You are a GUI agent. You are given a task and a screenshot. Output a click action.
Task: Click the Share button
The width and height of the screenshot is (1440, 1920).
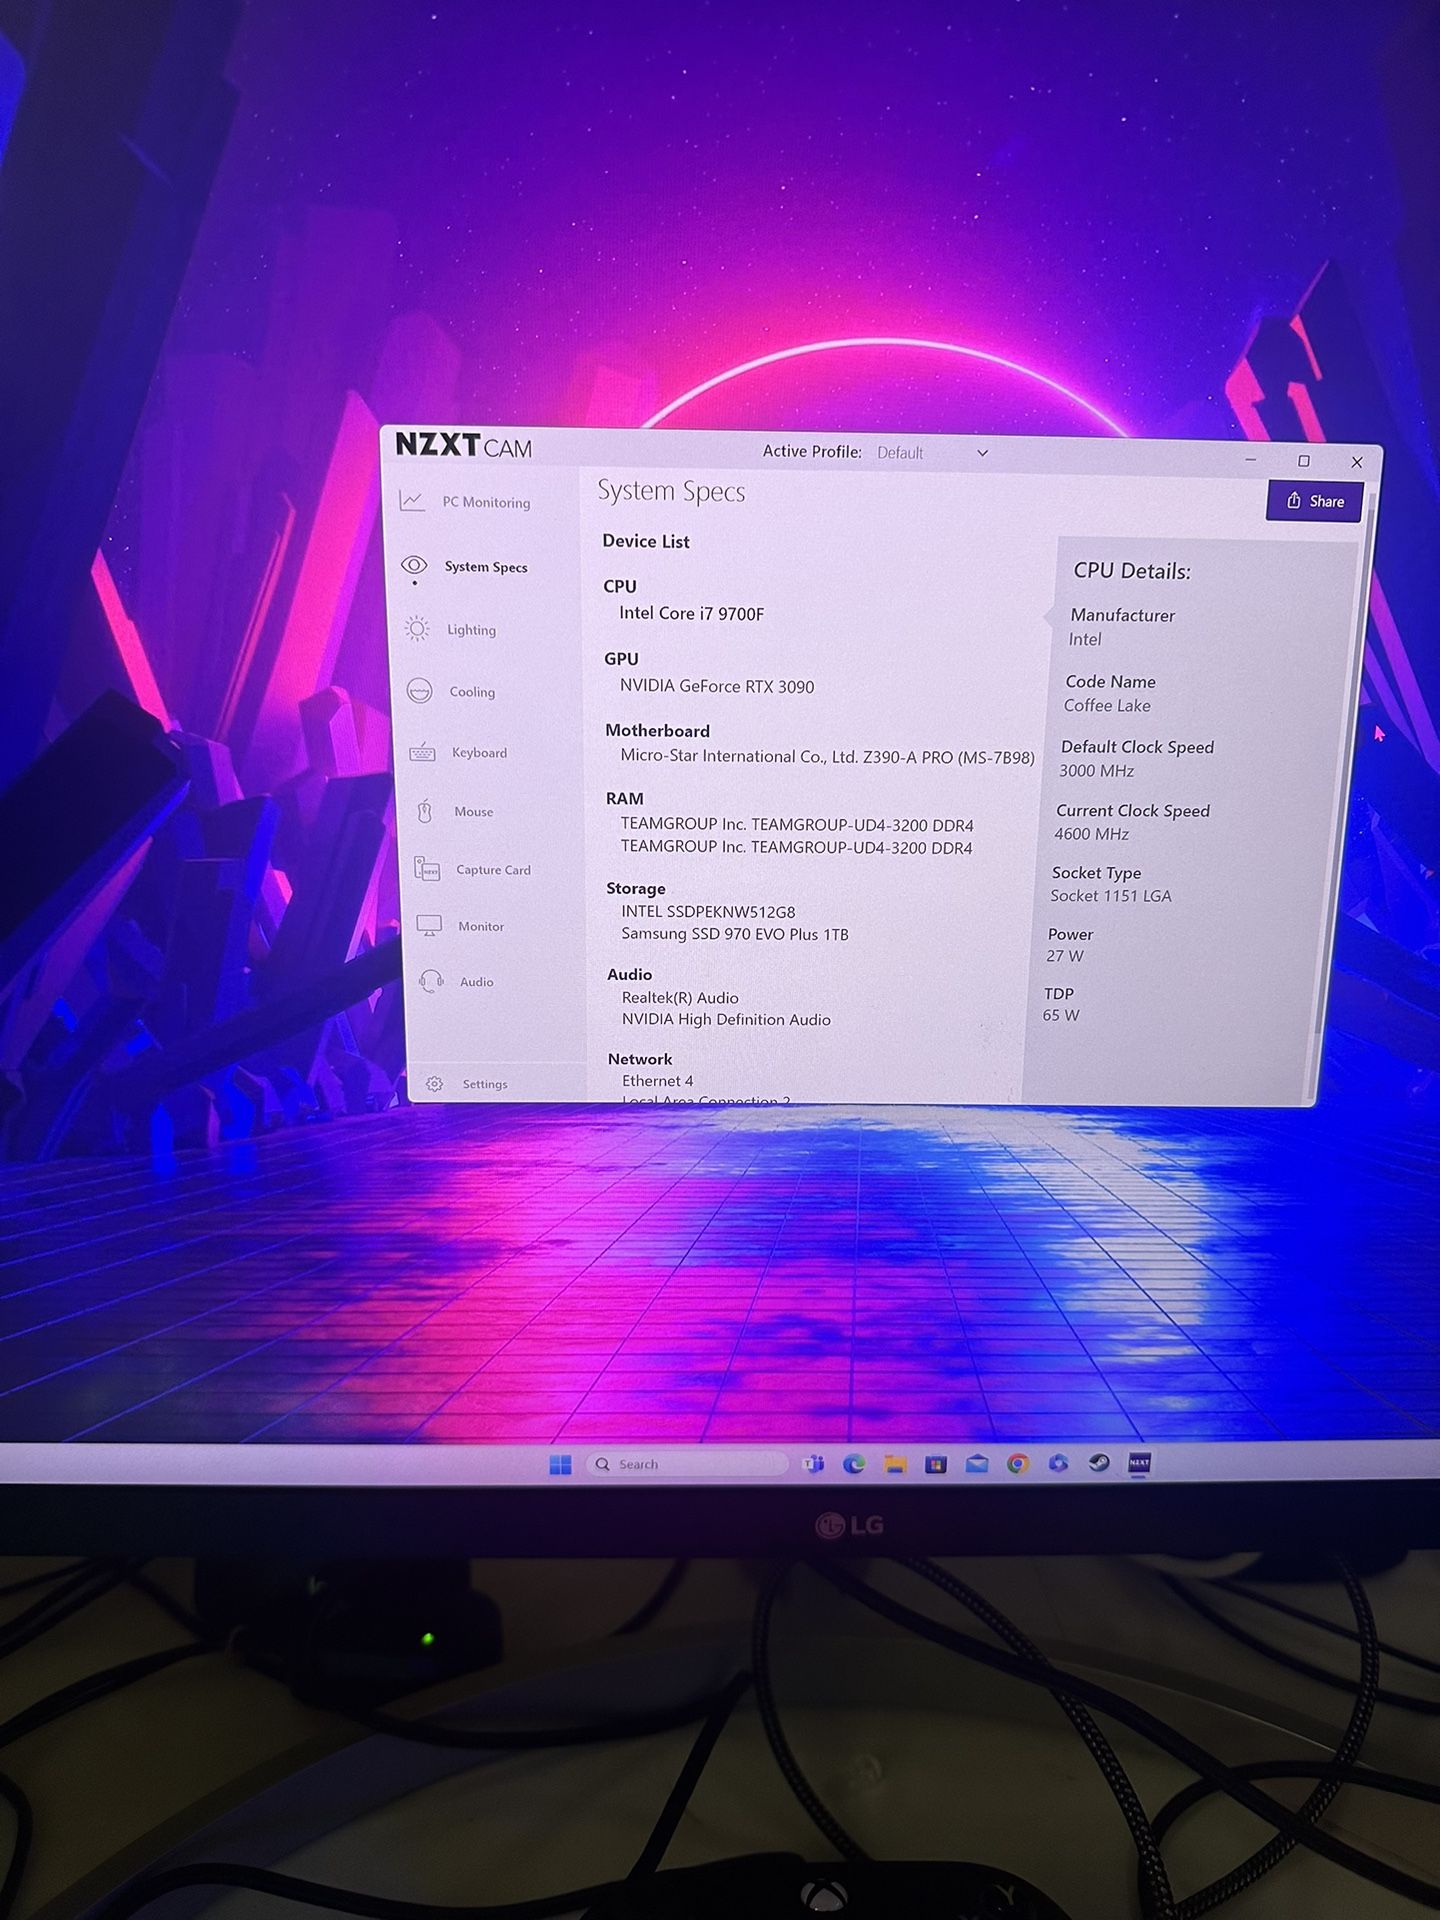(x=1314, y=501)
